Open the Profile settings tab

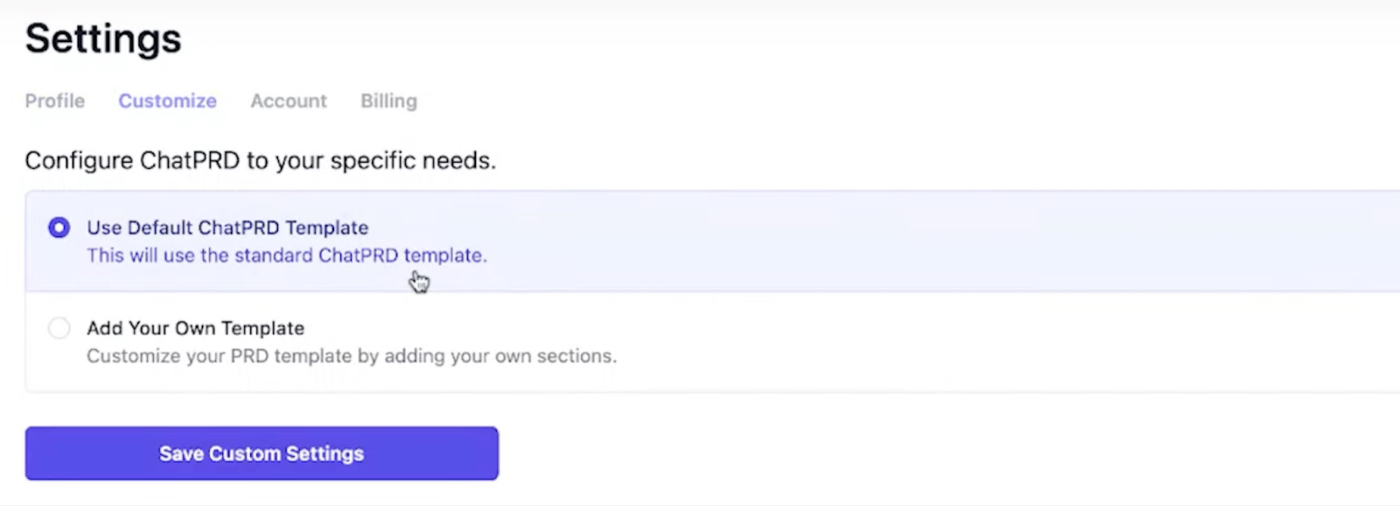tap(55, 101)
